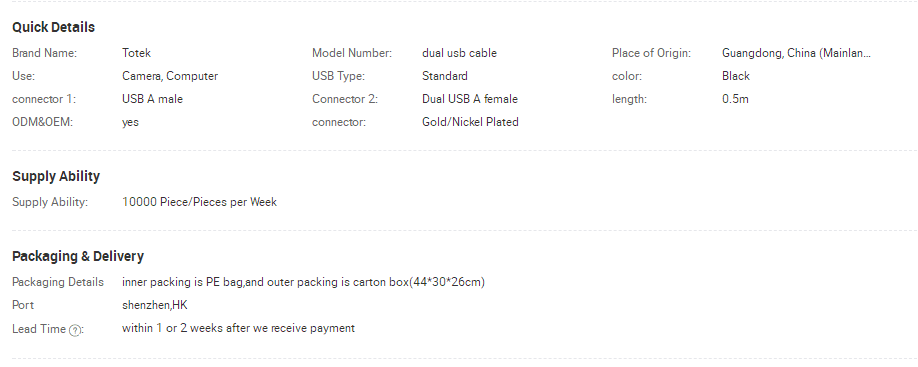Click the Supply Ability section heading
This screenshot has height=367, width=918.
tap(56, 176)
